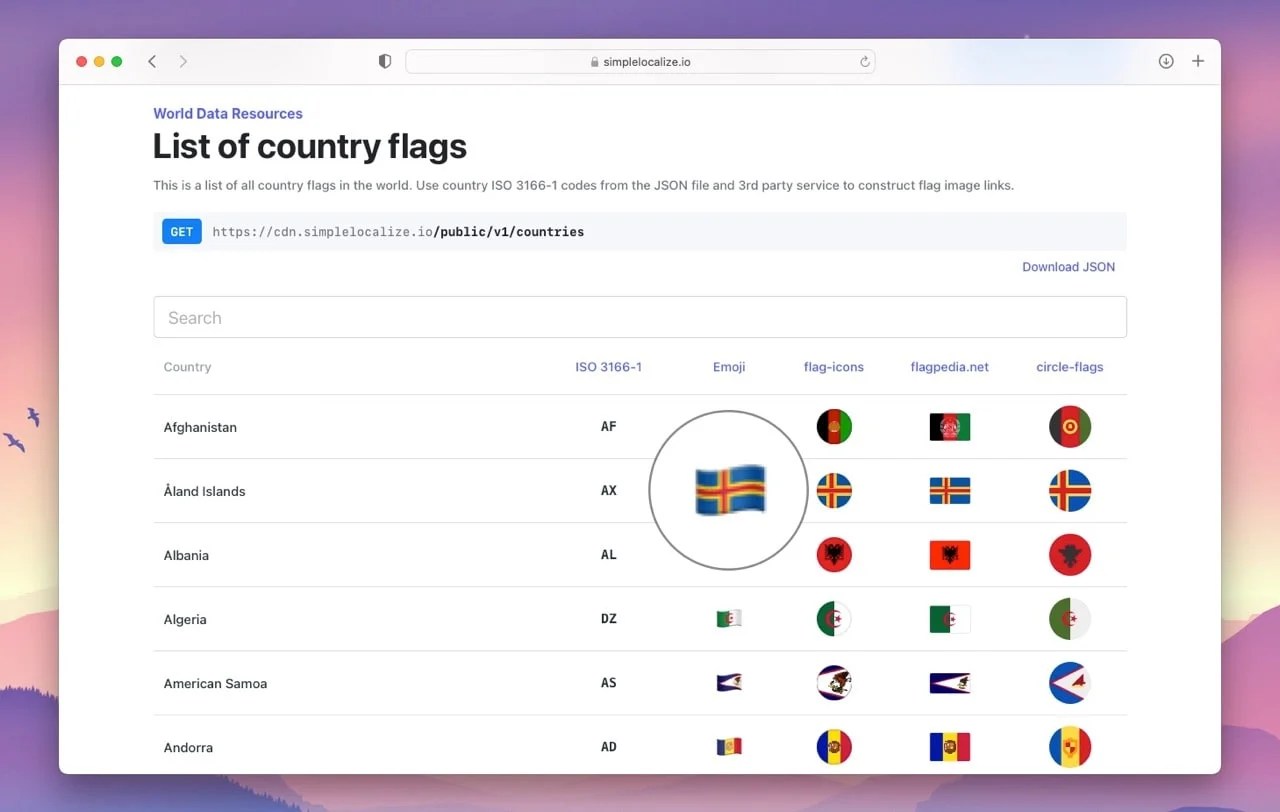The width and height of the screenshot is (1280, 812).
Task: Click the Algeria emoji flag
Action: click(x=728, y=618)
